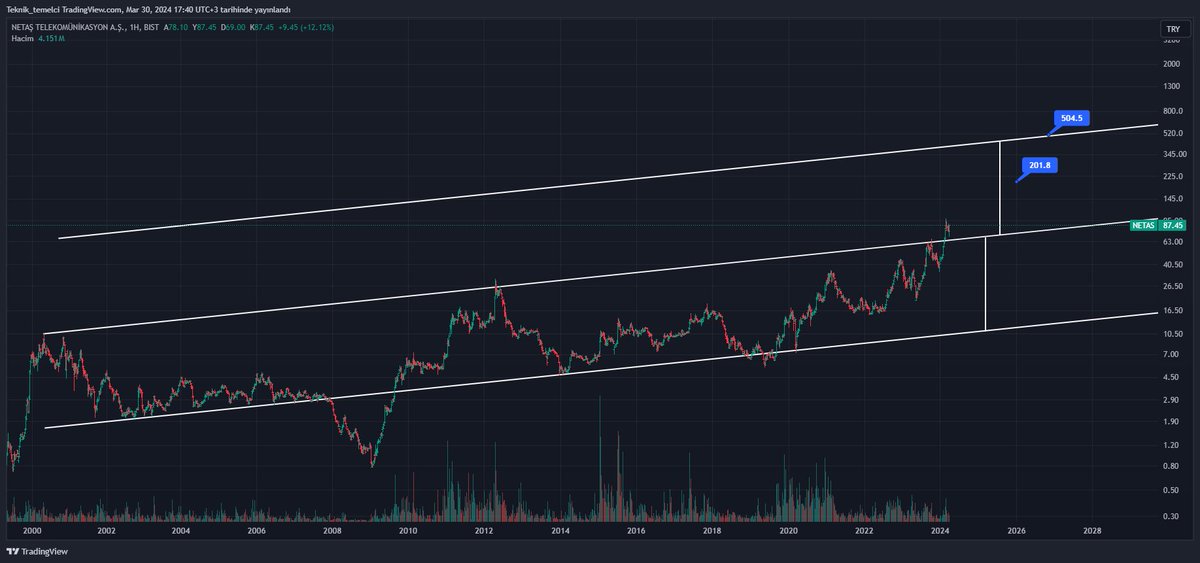Click the 1.90 price axis label
This screenshot has height=563, width=1200.
[x=1172, y=422]
